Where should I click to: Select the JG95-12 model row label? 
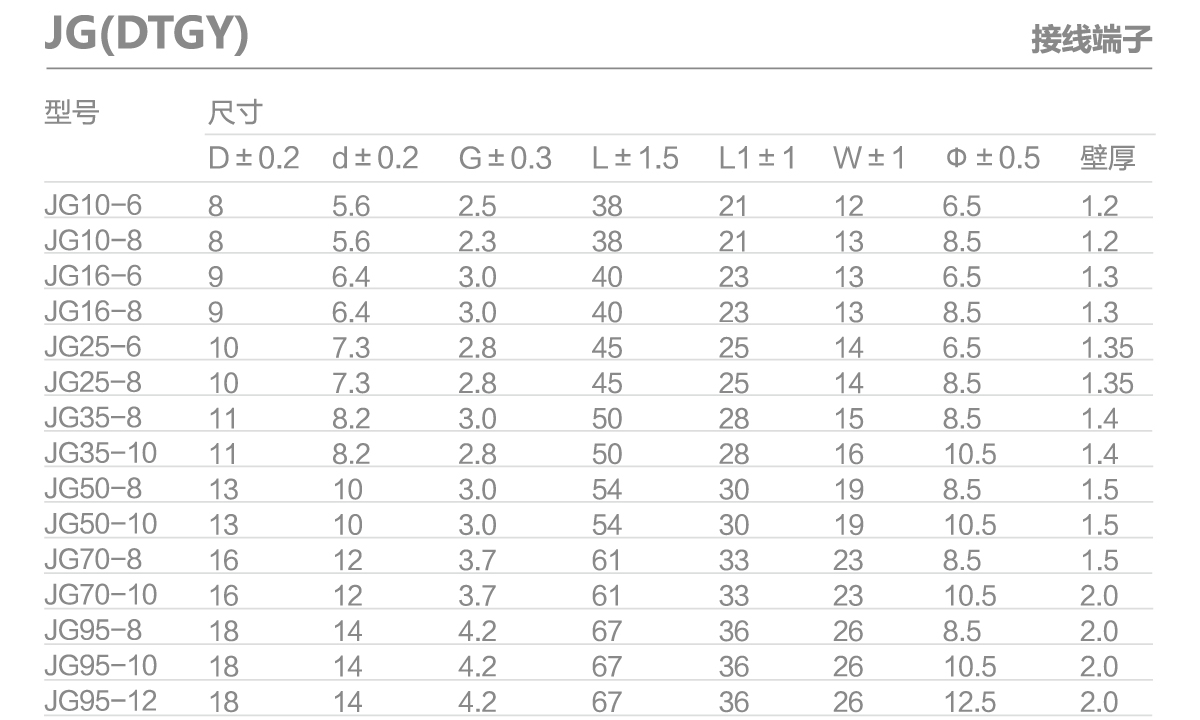(101, 700)
